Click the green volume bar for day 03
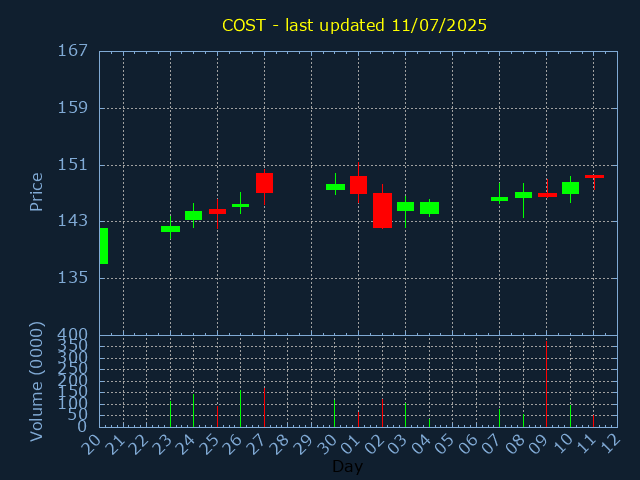Screen dimensions: 640x480 (405, 415)
